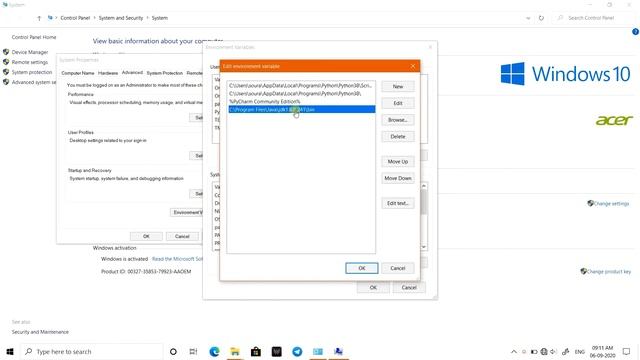Open the Windows Start menu
Screen dimensions: 640x360
pyautogui.click(x=10, y=351)
